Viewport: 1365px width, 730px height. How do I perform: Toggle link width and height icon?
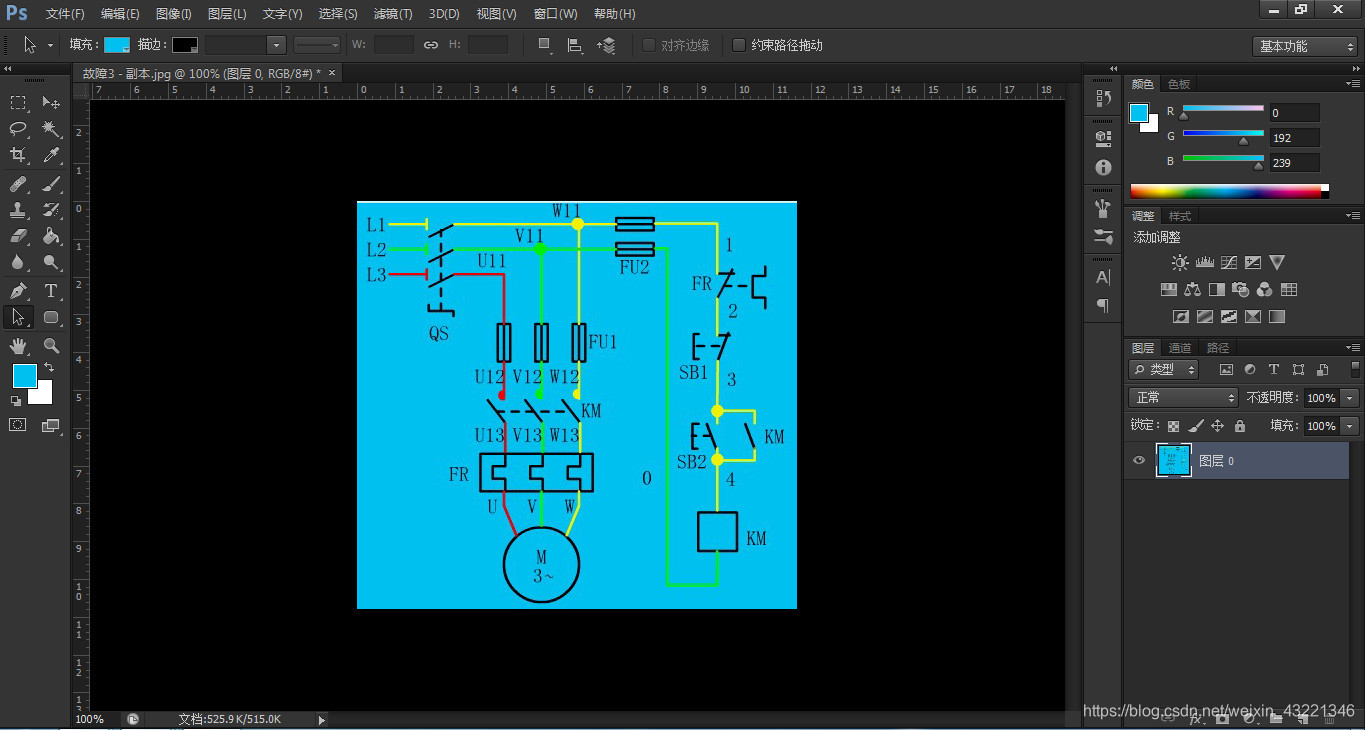click(431, 45)
